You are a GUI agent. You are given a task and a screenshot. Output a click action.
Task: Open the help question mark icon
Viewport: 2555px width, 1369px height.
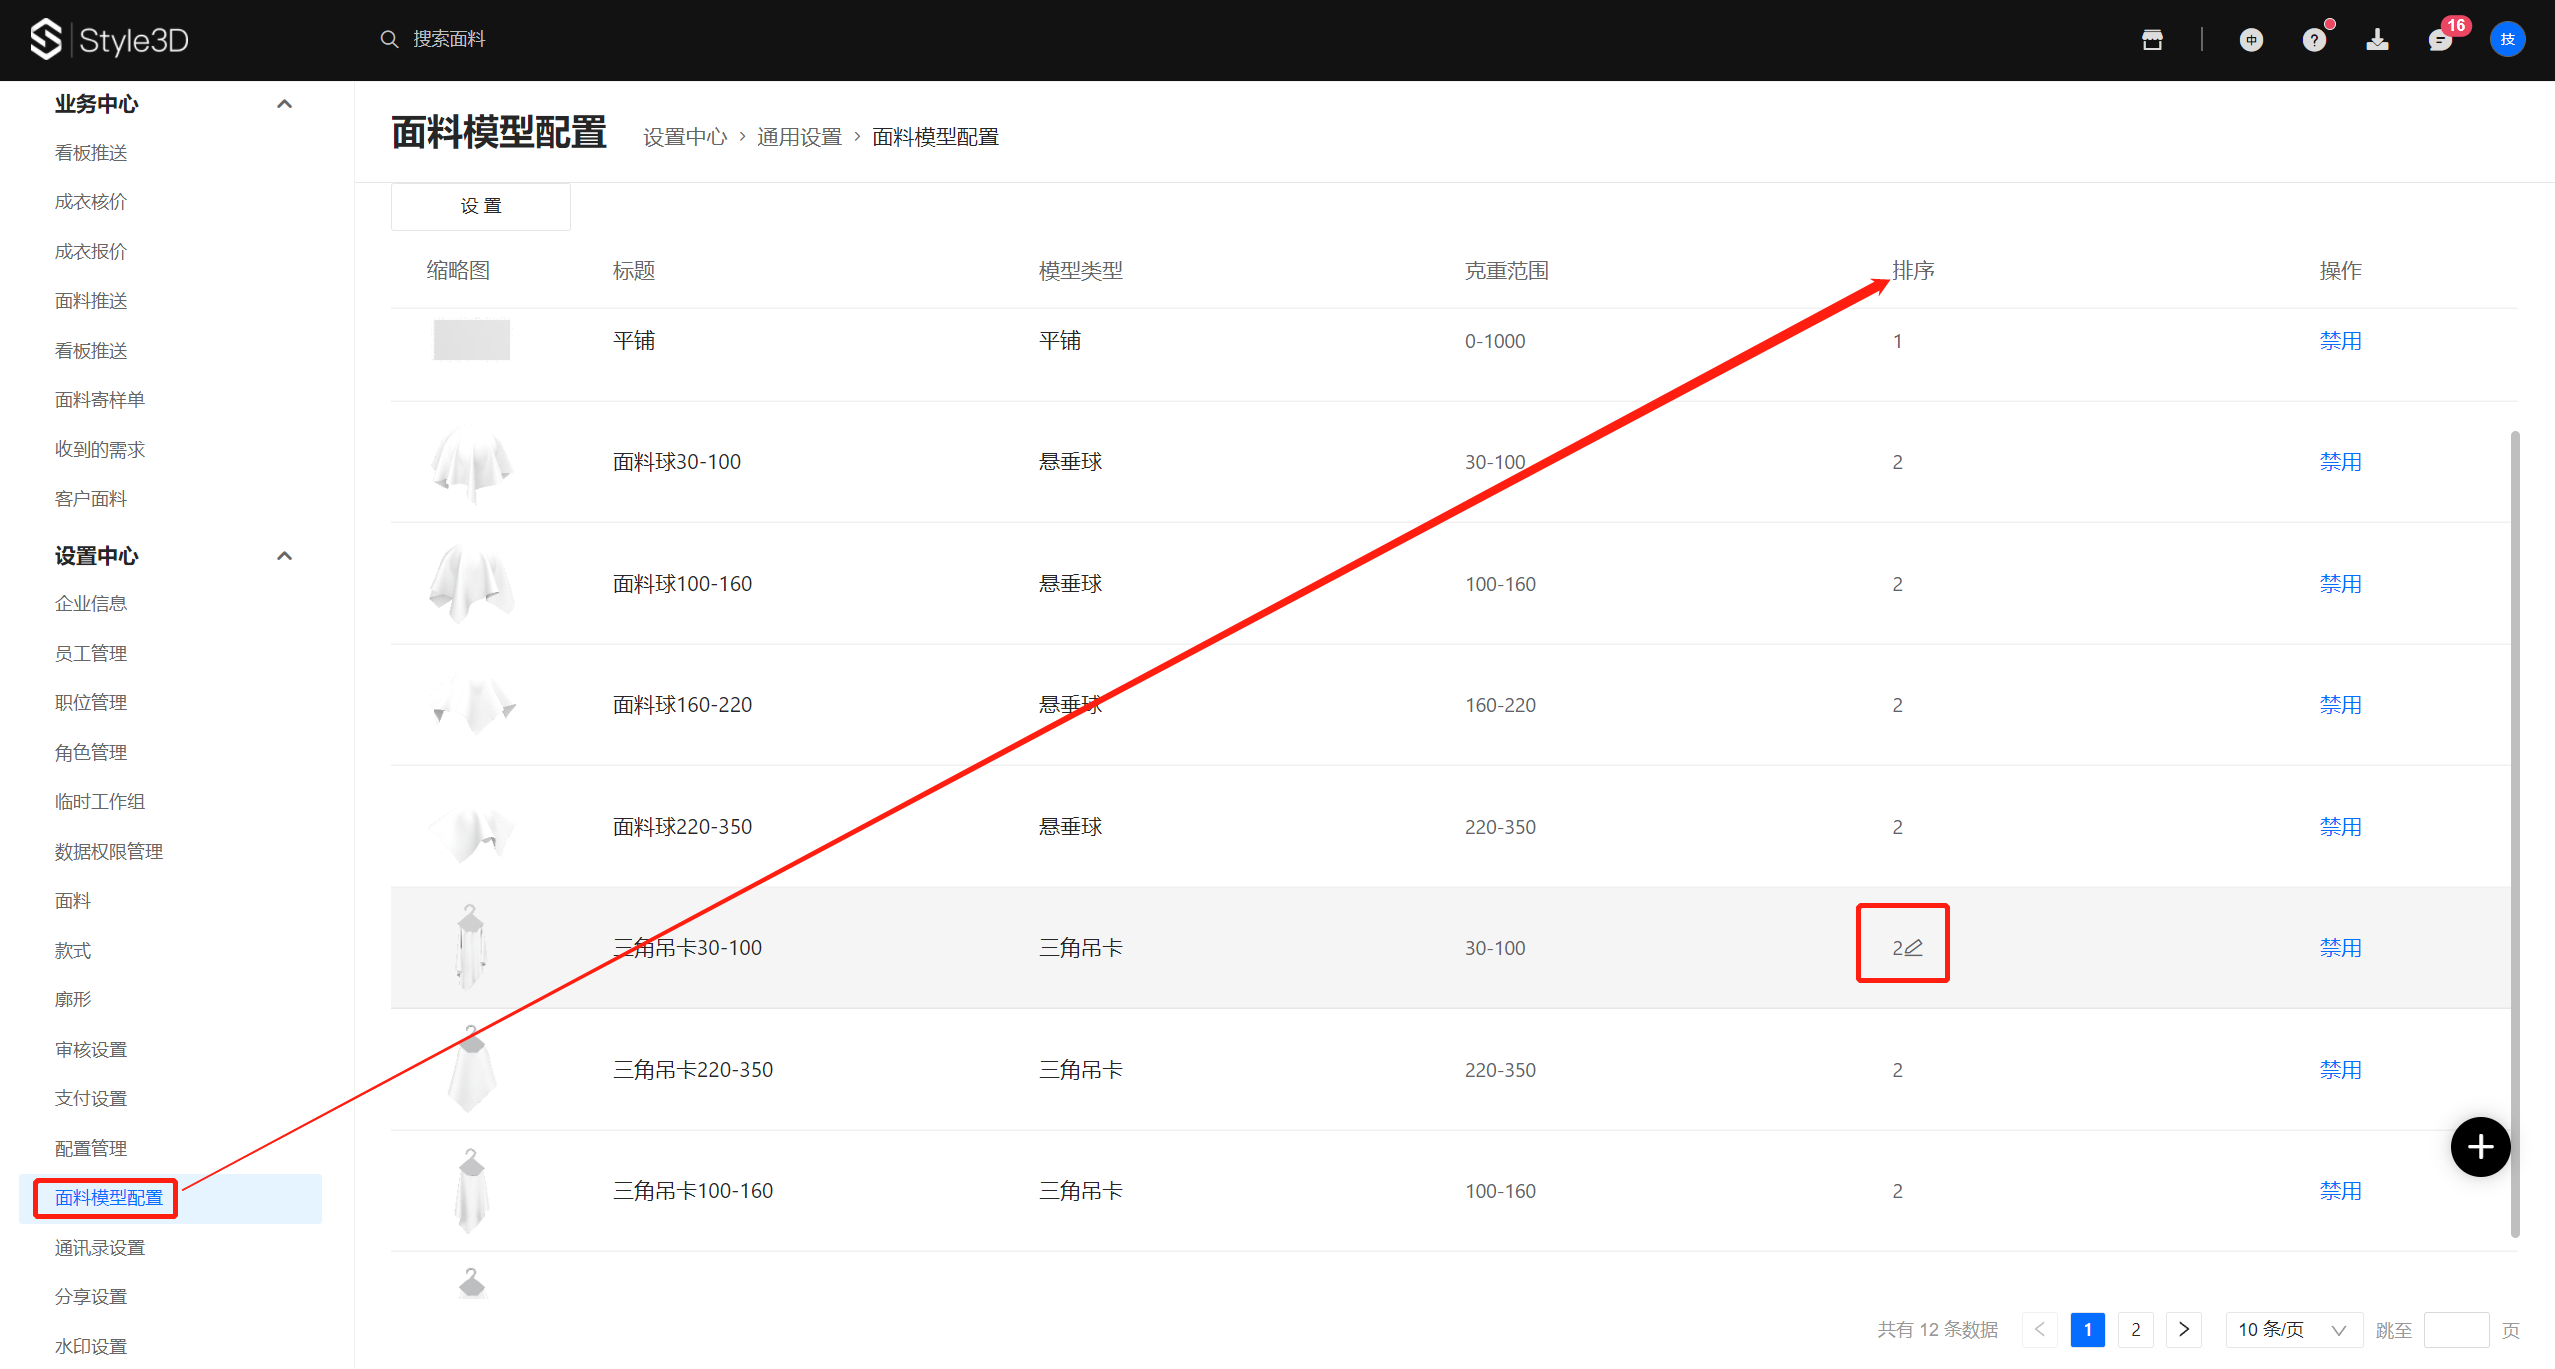click(x=2313, y=40)
